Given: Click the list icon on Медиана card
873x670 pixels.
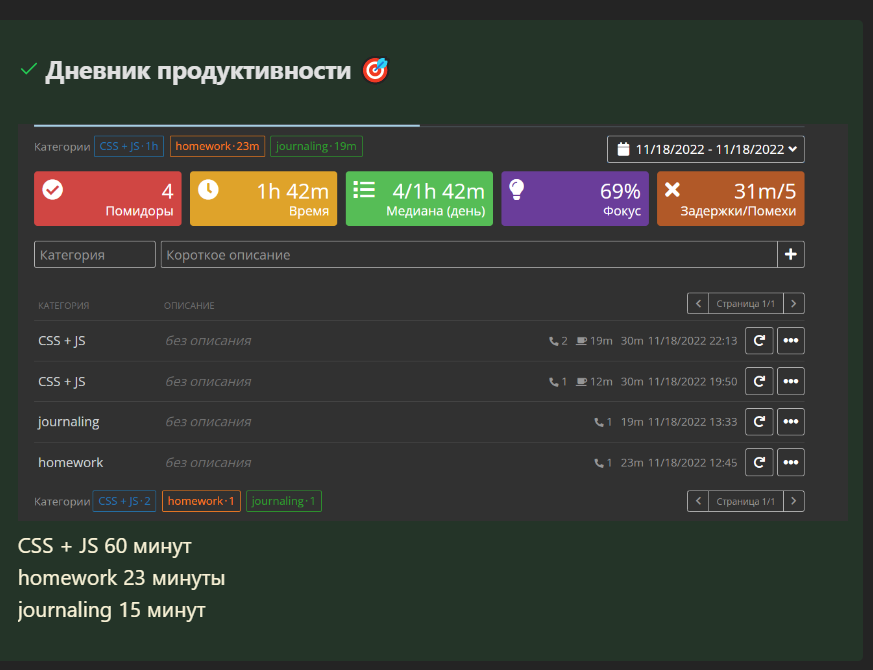Looking at the screenshot, I should pyautogui.click(x=364, y=189).
